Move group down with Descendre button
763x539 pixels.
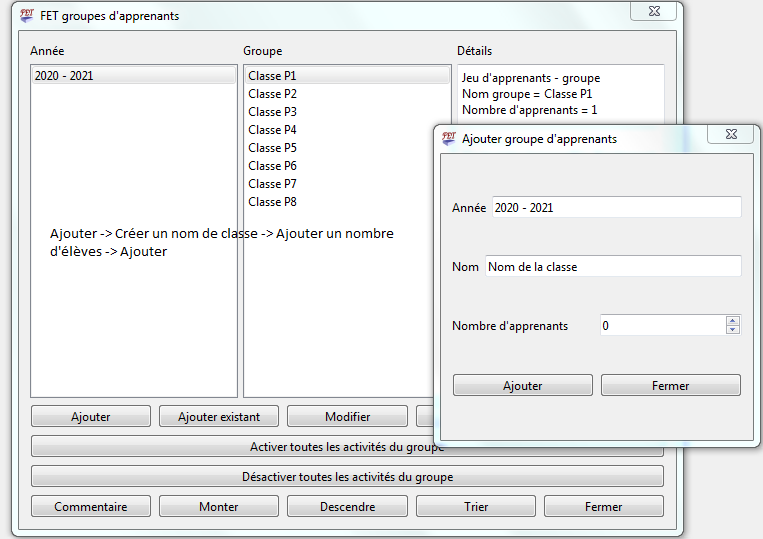point(347,507)
